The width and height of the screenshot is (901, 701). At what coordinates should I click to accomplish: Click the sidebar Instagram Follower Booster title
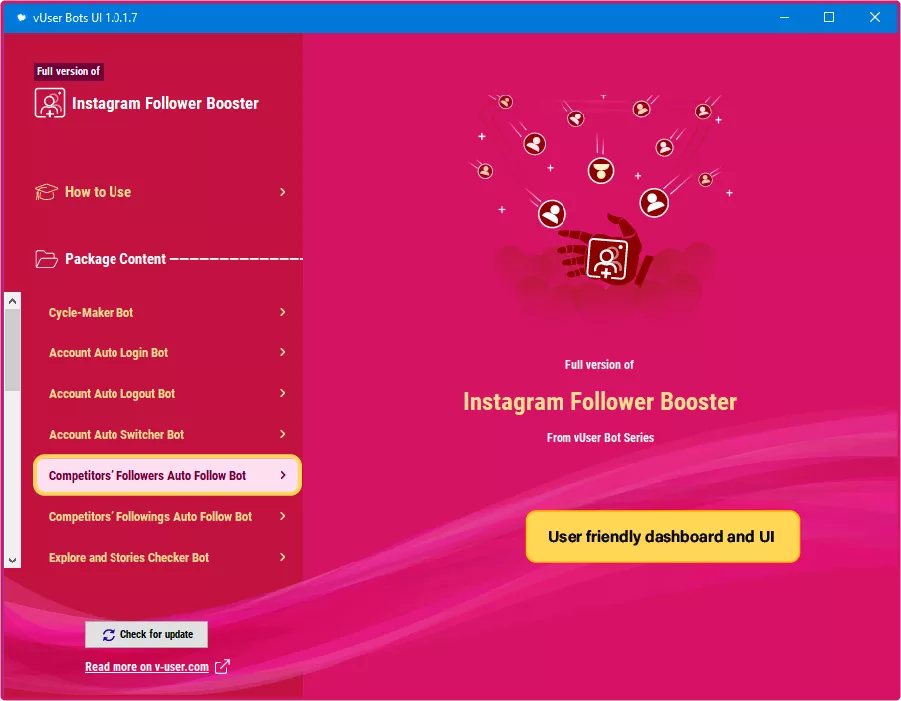pos(165,103)
